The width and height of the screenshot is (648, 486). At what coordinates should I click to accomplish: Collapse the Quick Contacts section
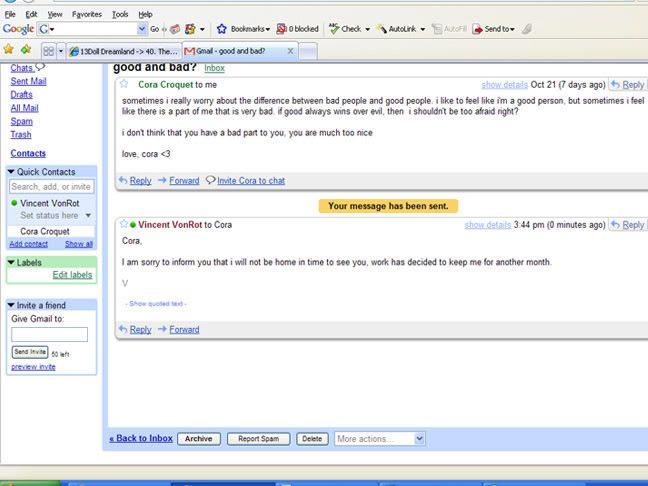(x=11, y=171)
